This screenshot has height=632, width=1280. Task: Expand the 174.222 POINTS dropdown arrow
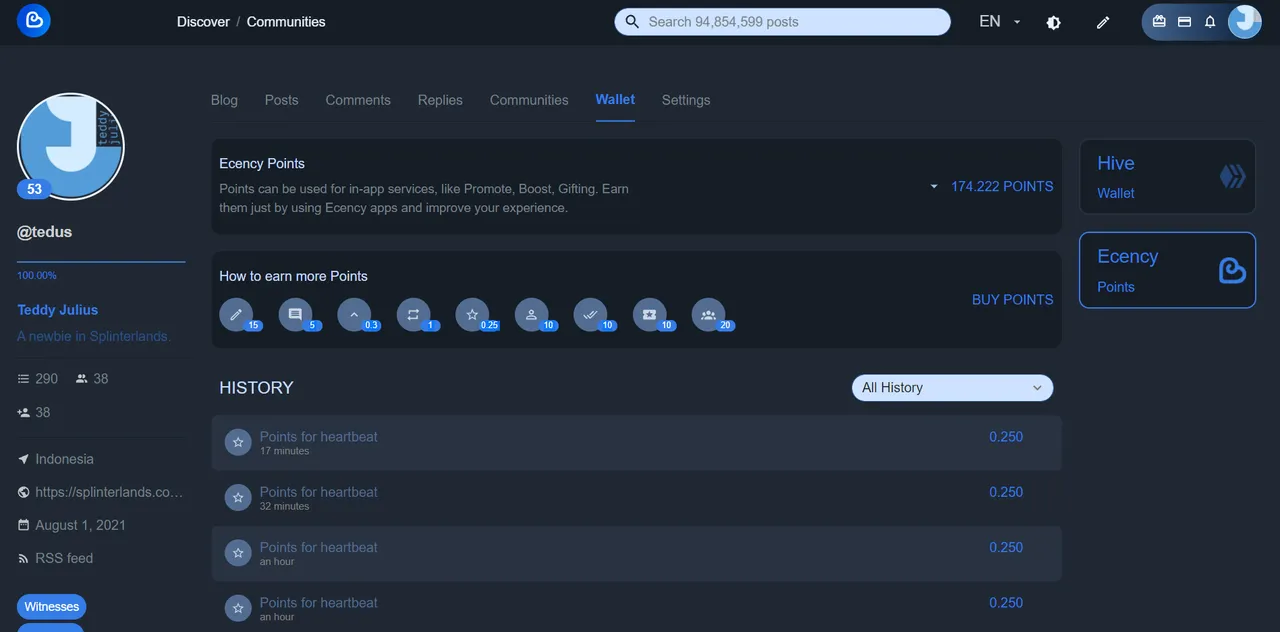[x=934, y=187]
